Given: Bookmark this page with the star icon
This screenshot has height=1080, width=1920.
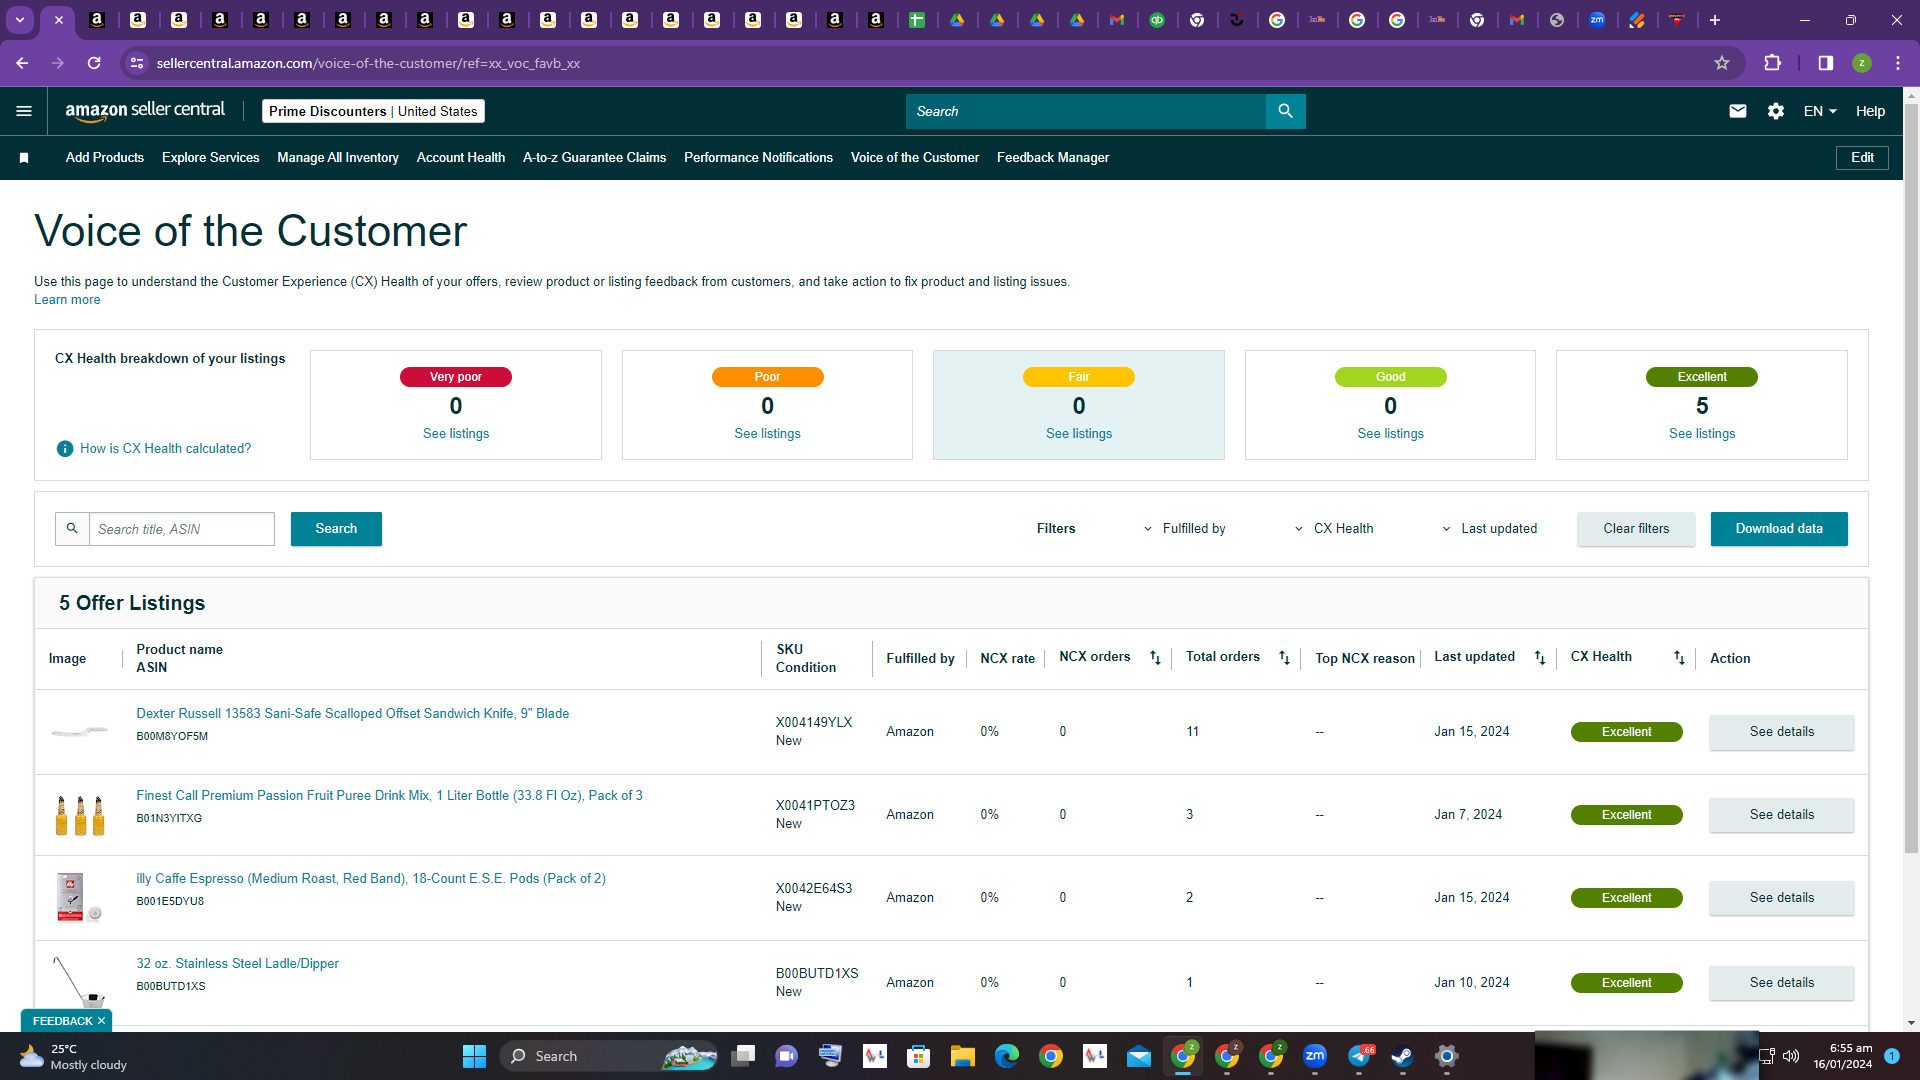Looking at the screenshot, I should [x=1722, y=63].
